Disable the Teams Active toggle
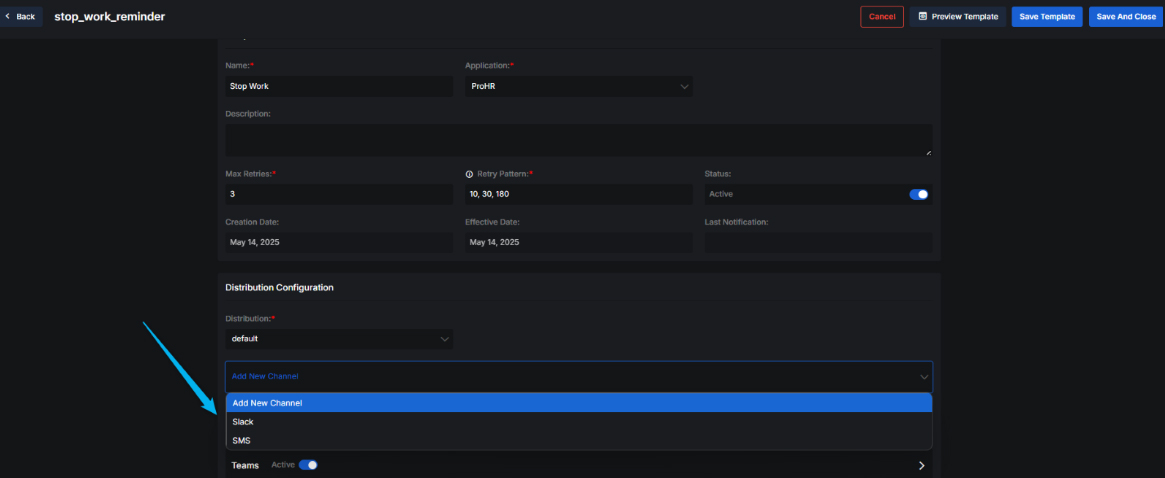 pyautogui.click(x=308, y=465)
